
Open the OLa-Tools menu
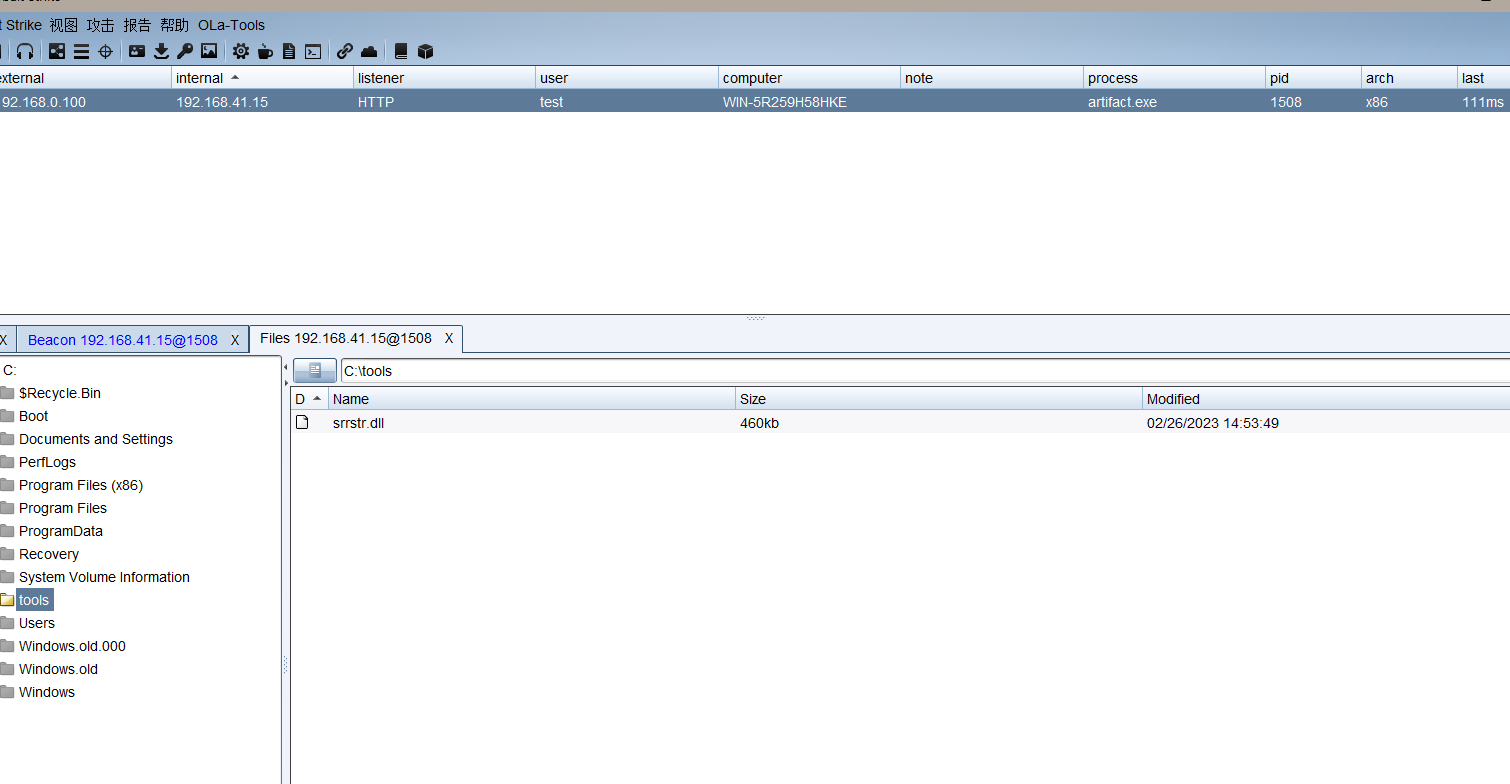coord(232,25)
